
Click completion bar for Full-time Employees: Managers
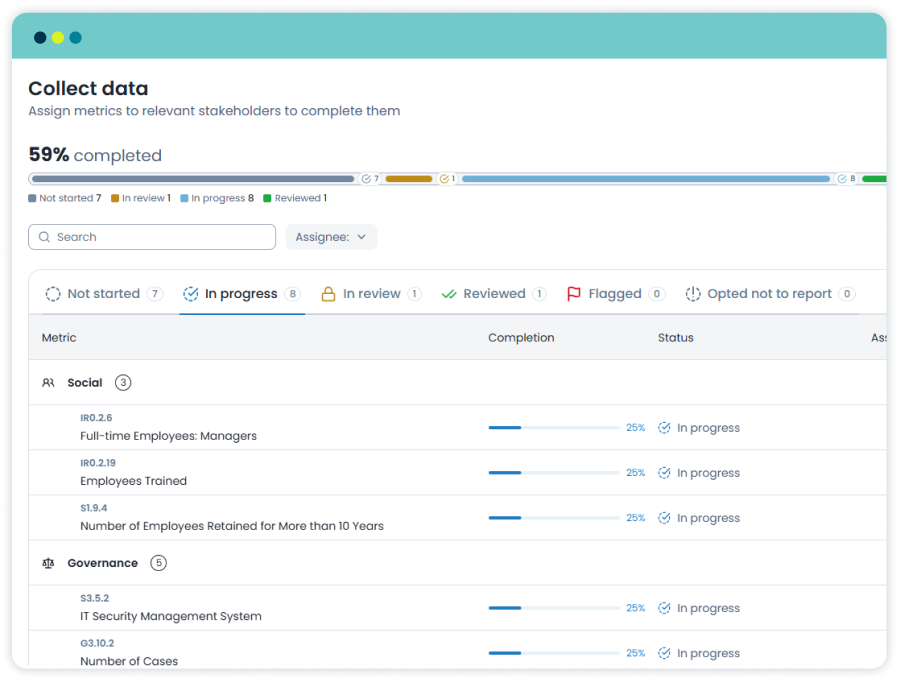tap(554, 428)
